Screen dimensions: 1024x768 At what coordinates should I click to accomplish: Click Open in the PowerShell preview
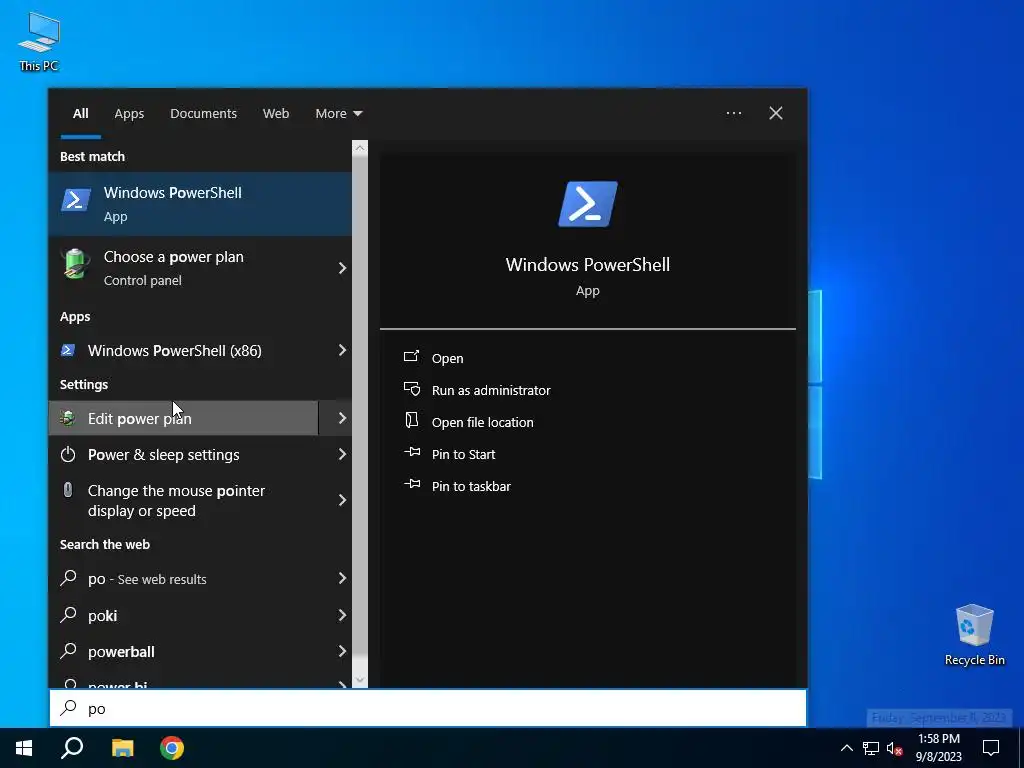(447, 359)
